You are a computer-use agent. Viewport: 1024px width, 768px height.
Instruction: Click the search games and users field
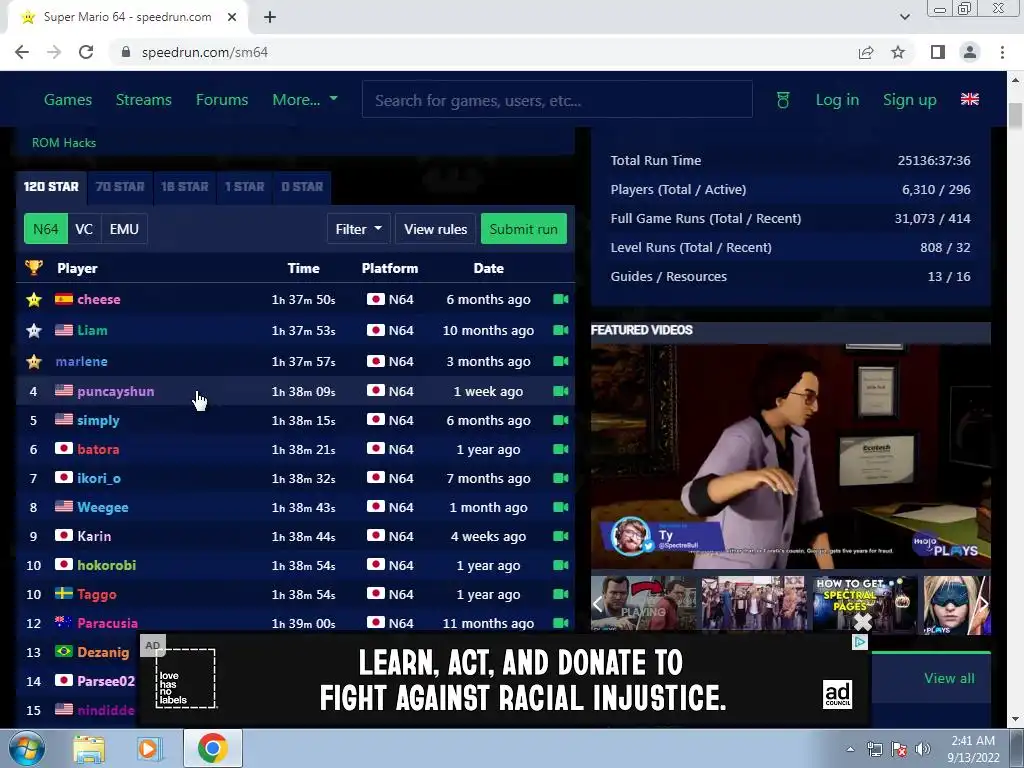tap(557, 100)
